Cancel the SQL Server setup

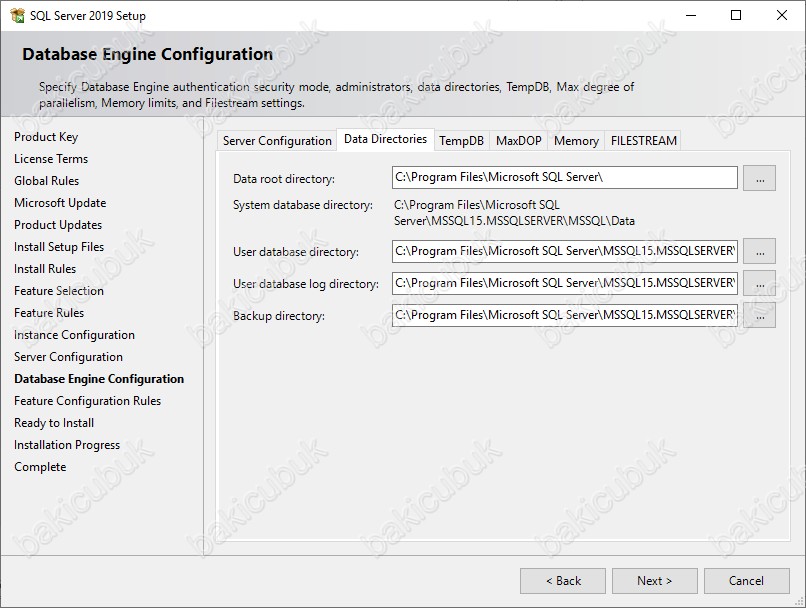[746, 581]
